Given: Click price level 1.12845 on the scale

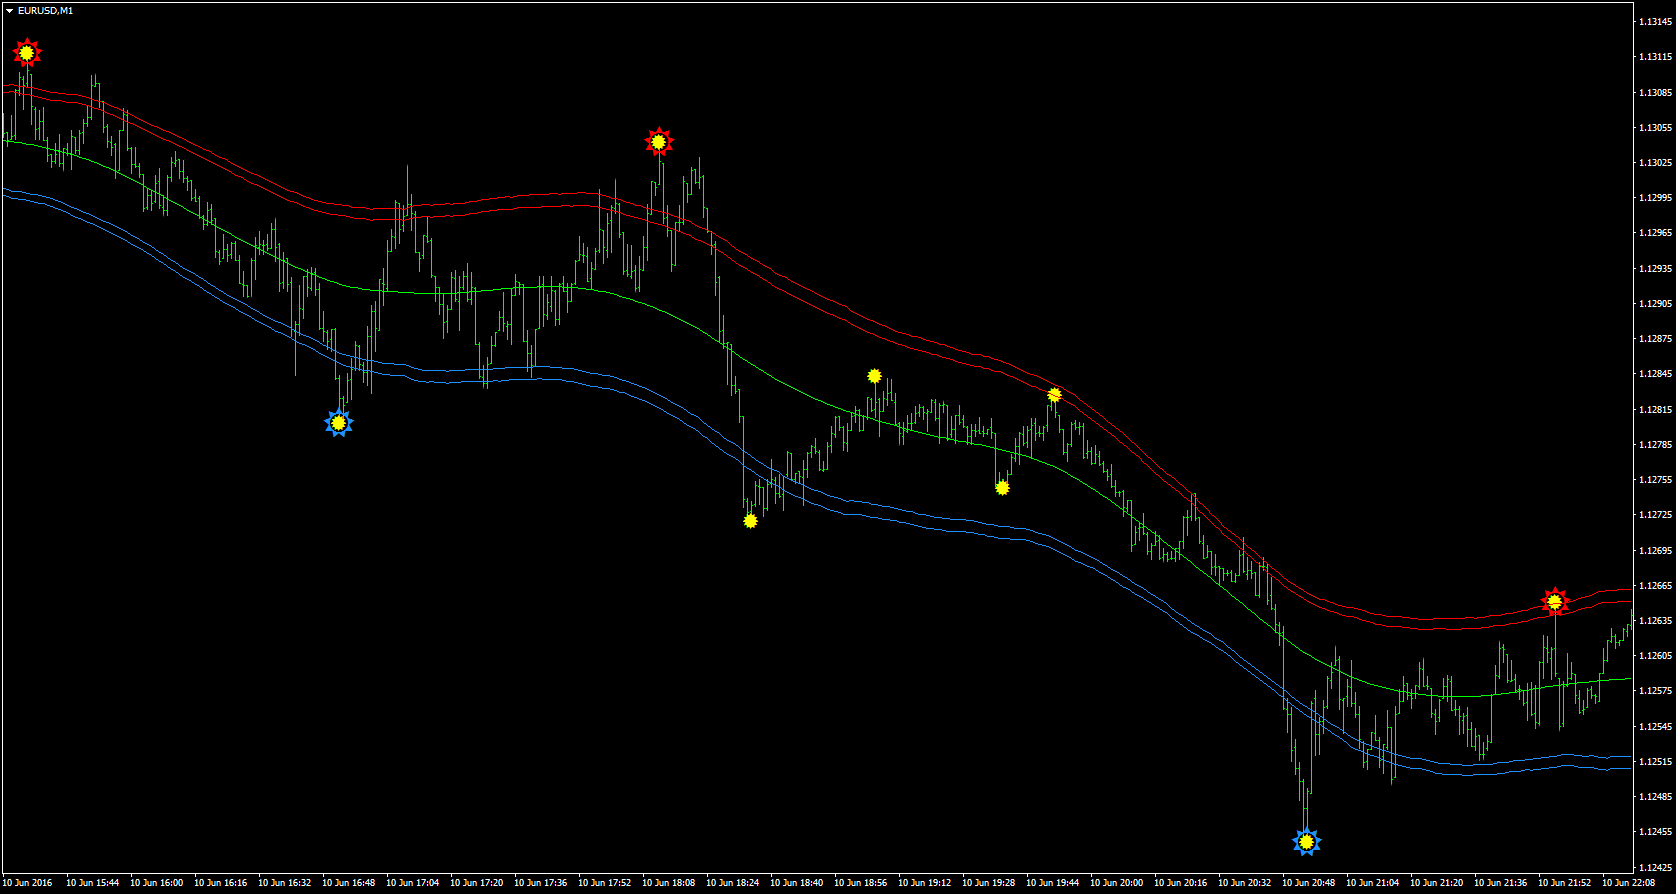Looking at the screenshot, I should 1655,374.
